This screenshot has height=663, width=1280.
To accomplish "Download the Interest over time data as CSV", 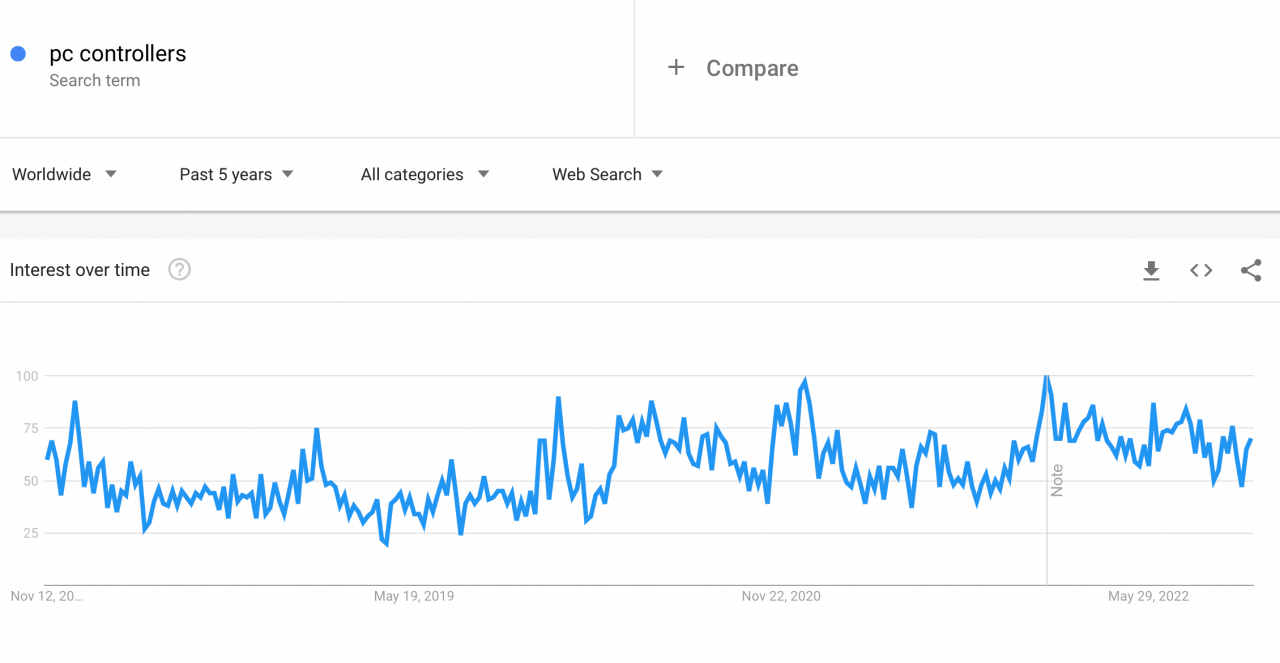I will click(x=1151, y=270).
